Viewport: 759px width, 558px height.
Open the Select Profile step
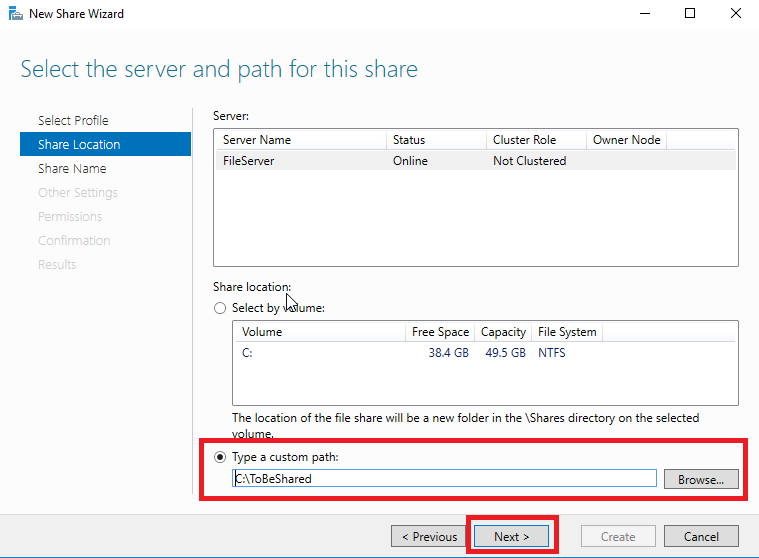click(73, 121)
